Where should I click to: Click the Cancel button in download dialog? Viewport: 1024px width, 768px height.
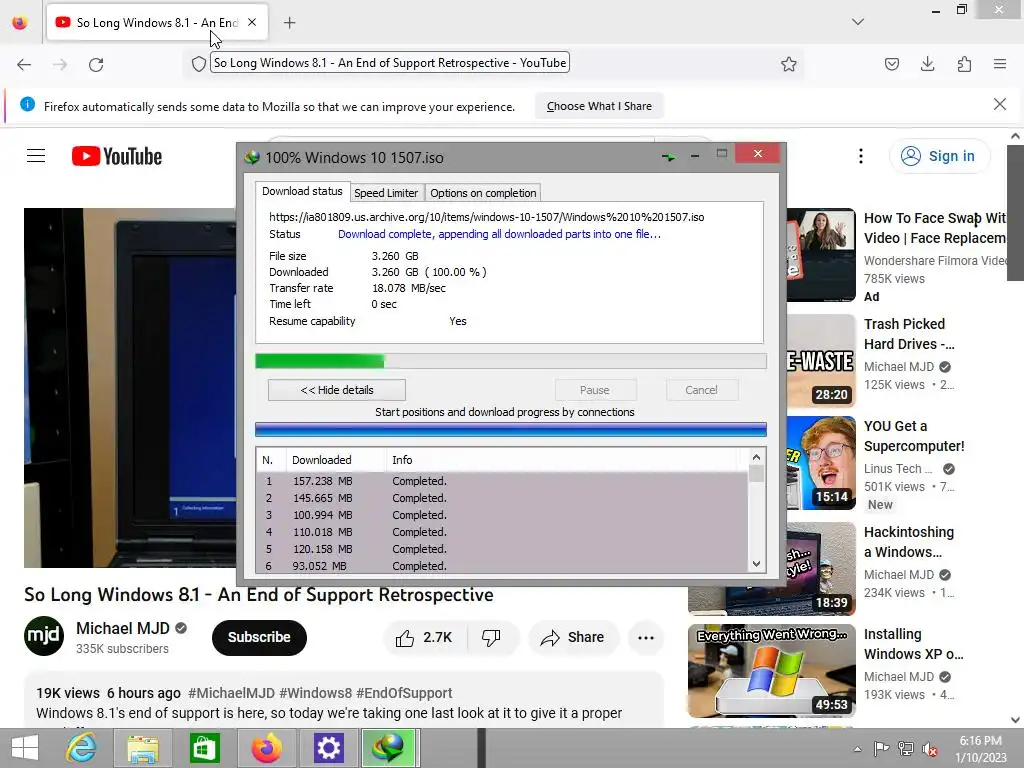[701, 390]
